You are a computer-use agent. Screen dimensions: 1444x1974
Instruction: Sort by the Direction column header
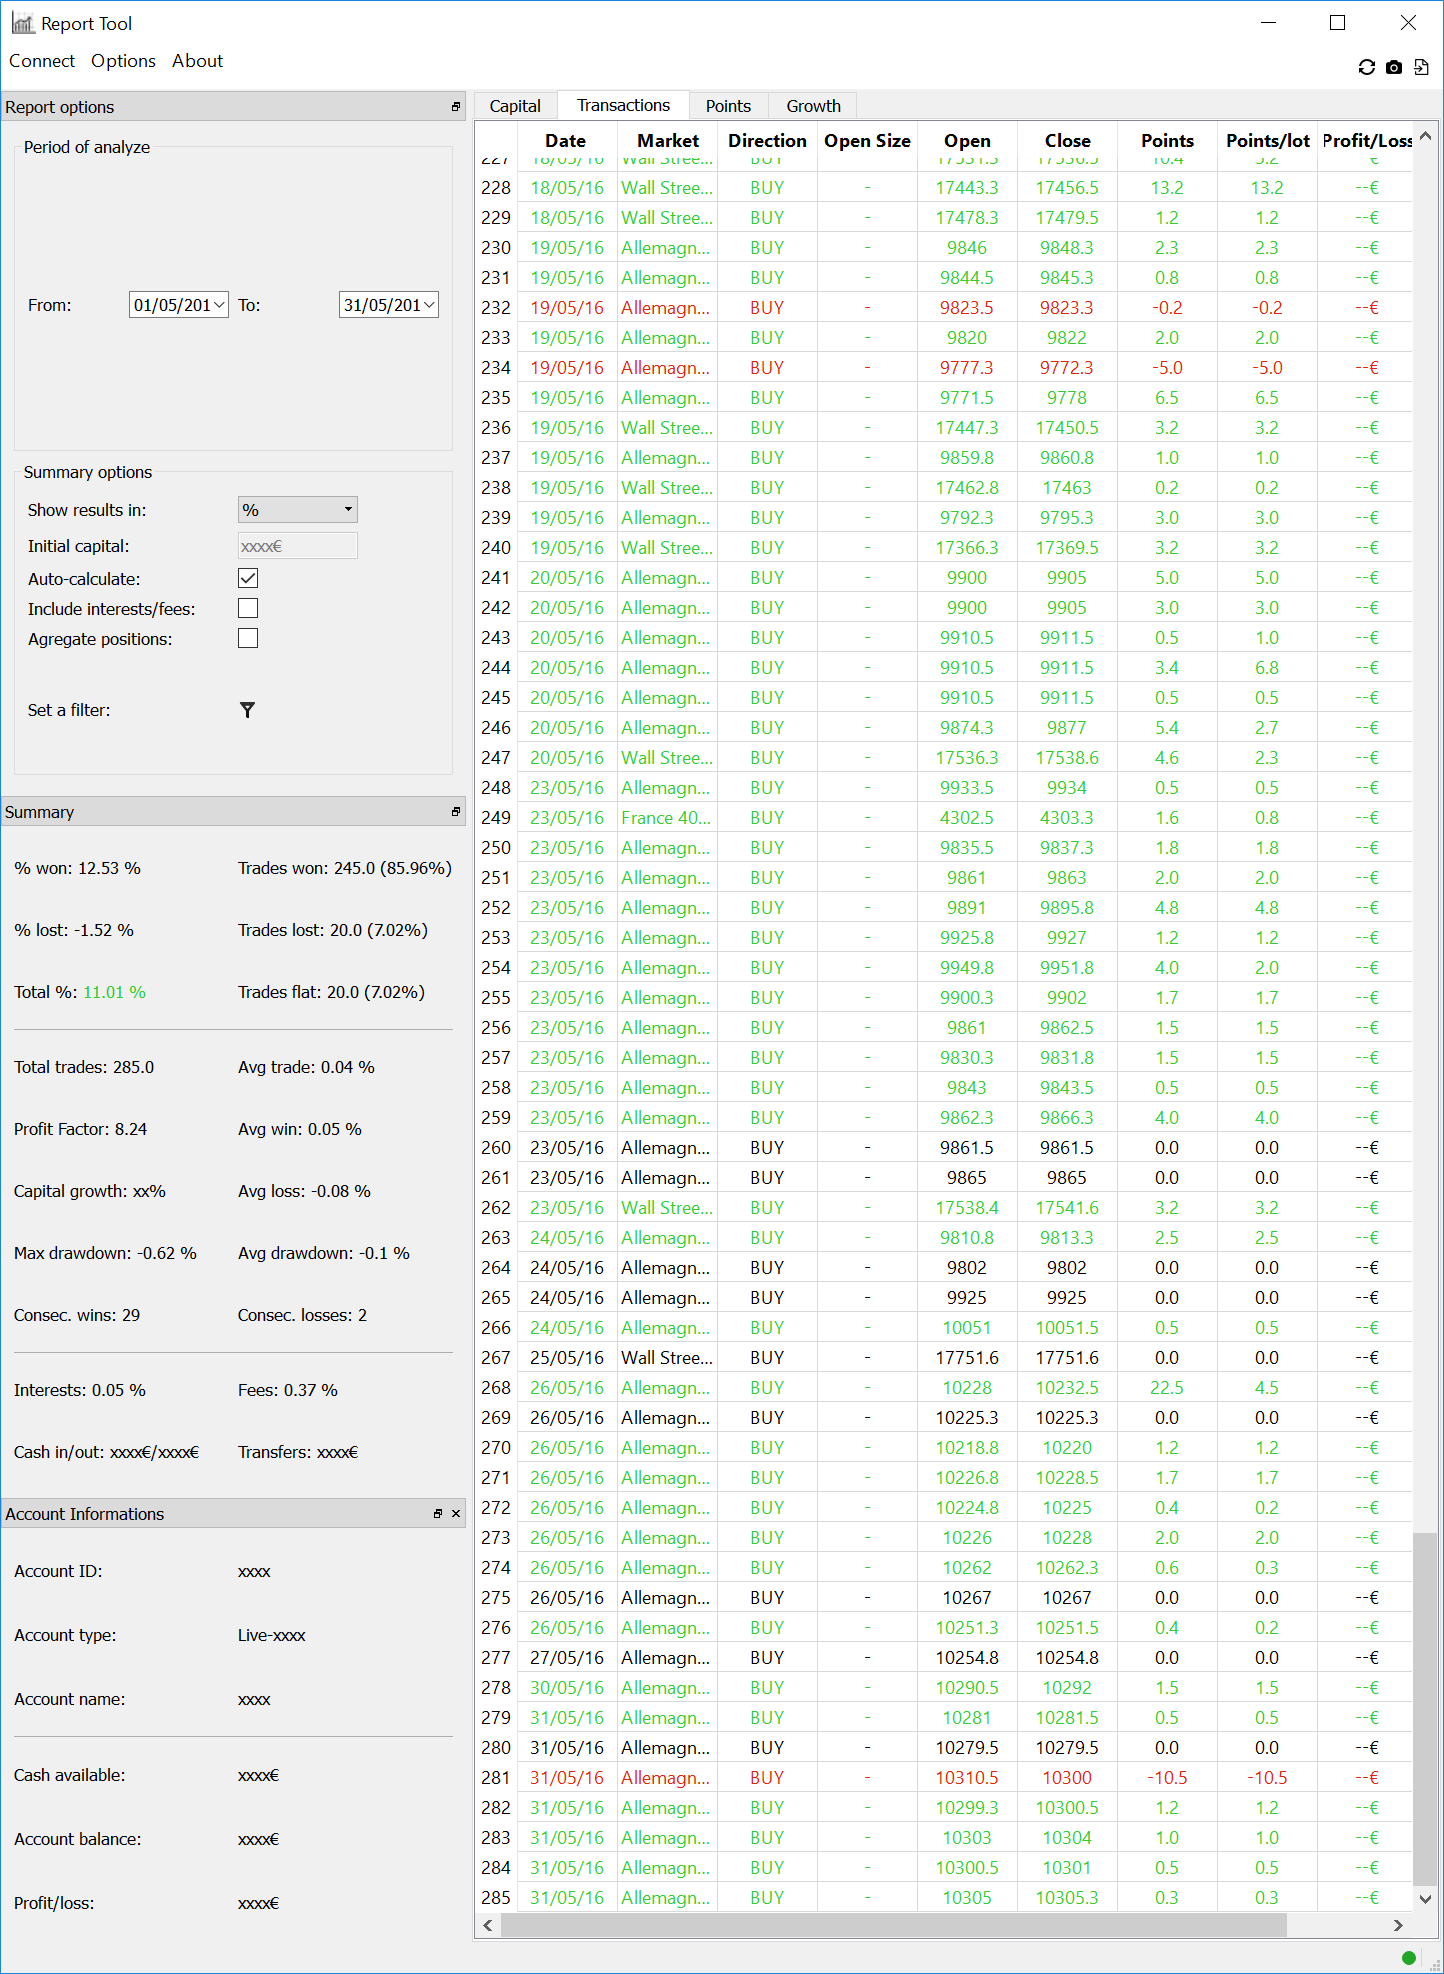point(767,141)
